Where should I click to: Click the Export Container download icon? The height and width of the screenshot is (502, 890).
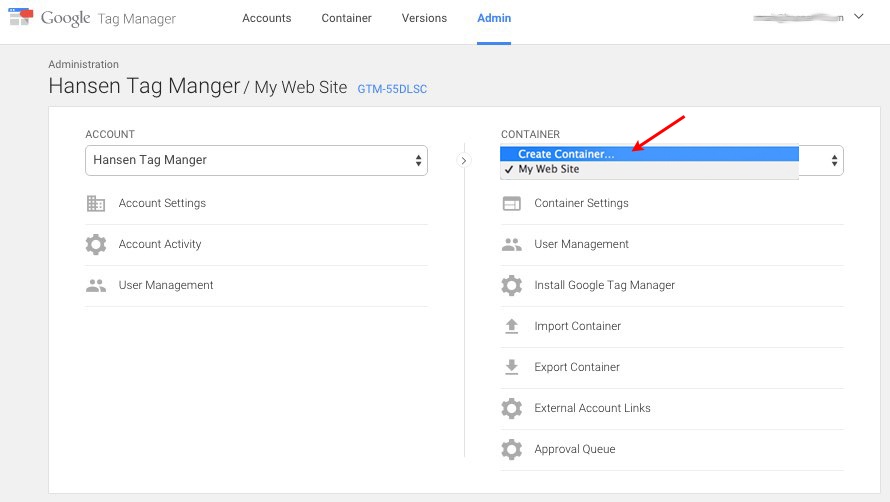click(512, 368)
